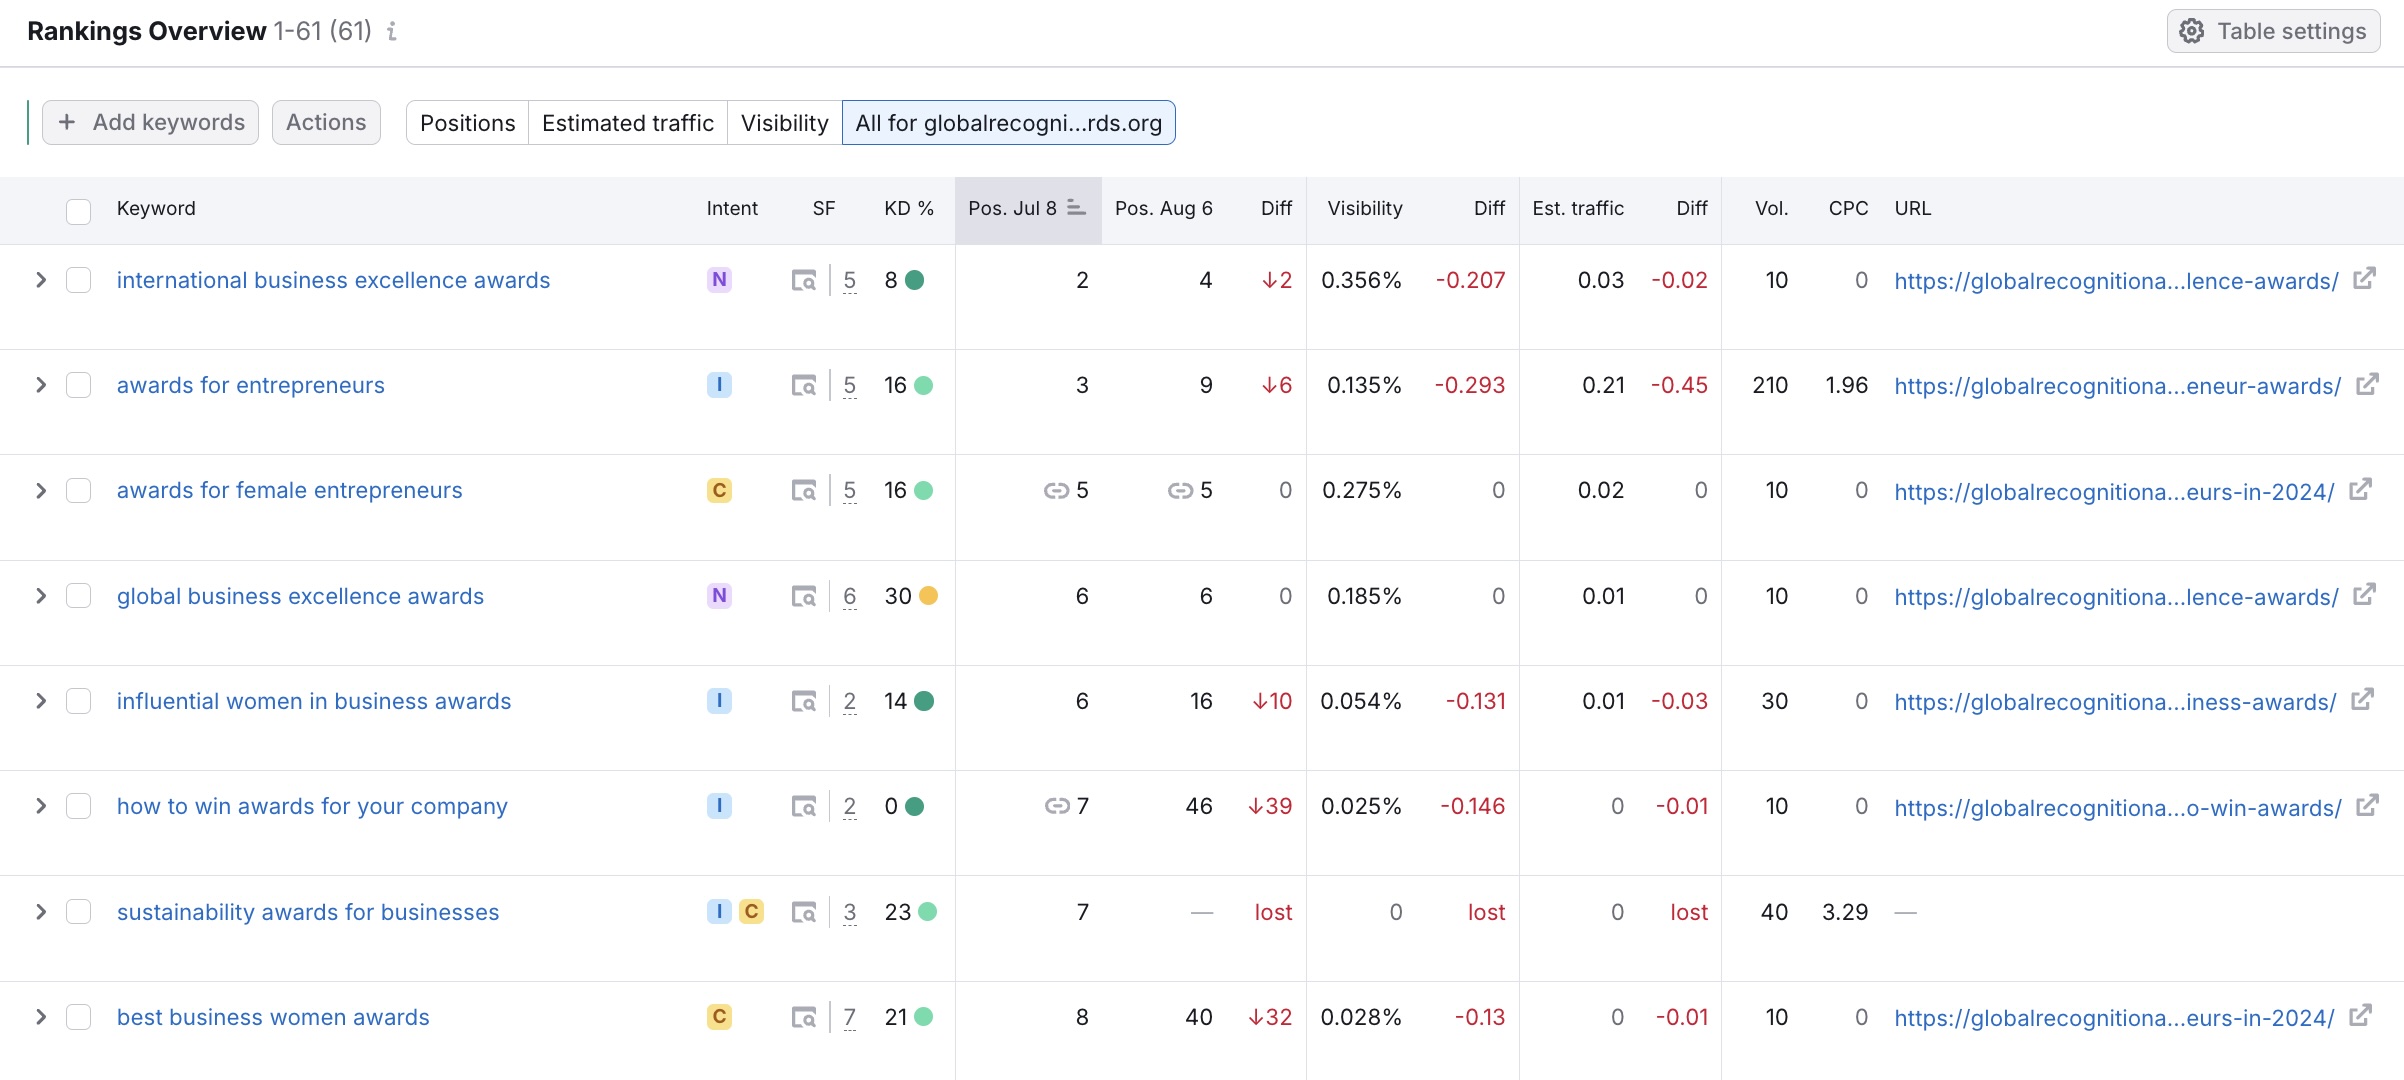Check the box for awards for entrepreneurs
The image size is (2404, 1080).
78,385
